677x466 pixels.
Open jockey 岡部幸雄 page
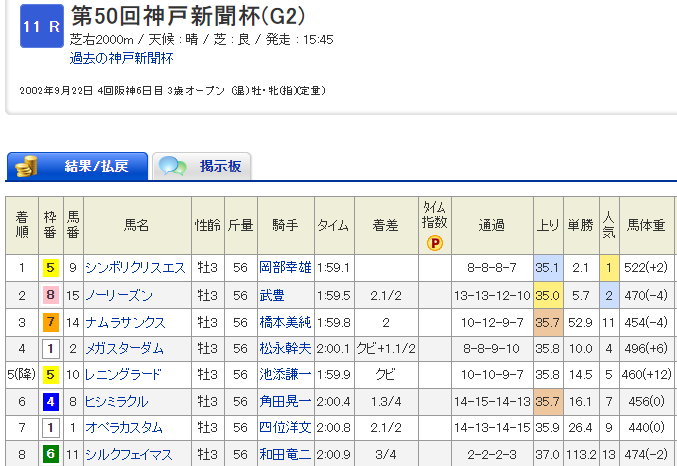tap(285, 268)
